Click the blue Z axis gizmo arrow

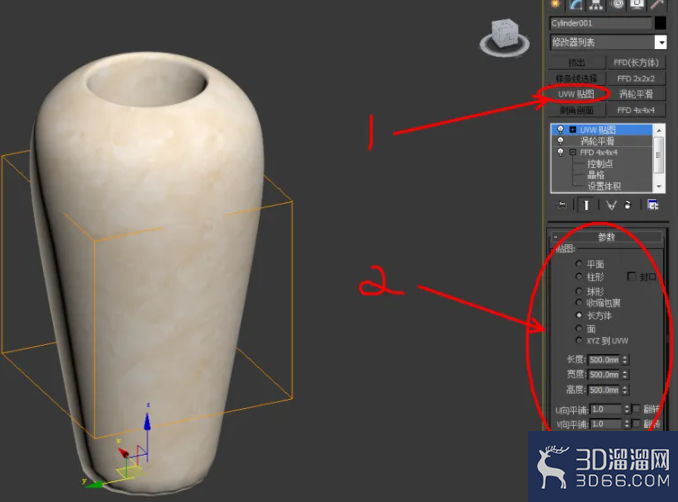click(147, 421)
